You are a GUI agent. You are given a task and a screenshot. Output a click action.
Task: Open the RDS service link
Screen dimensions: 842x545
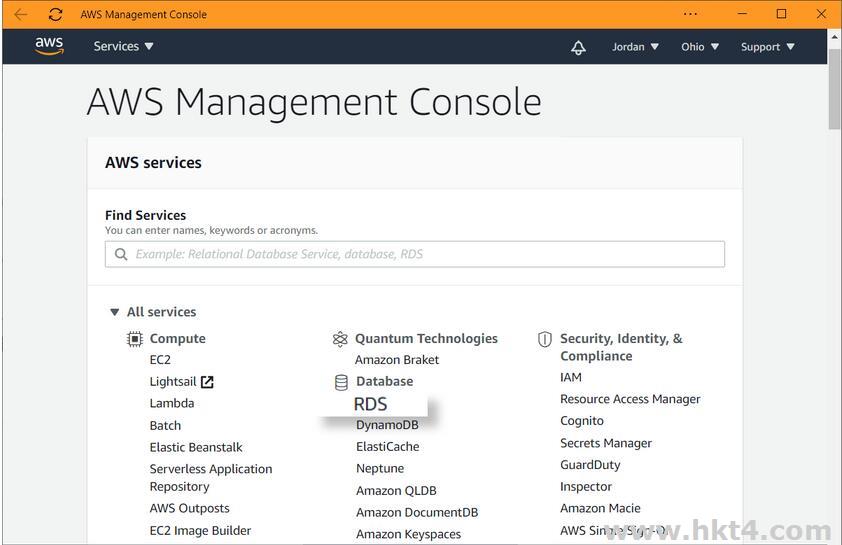tap(370, 404)
